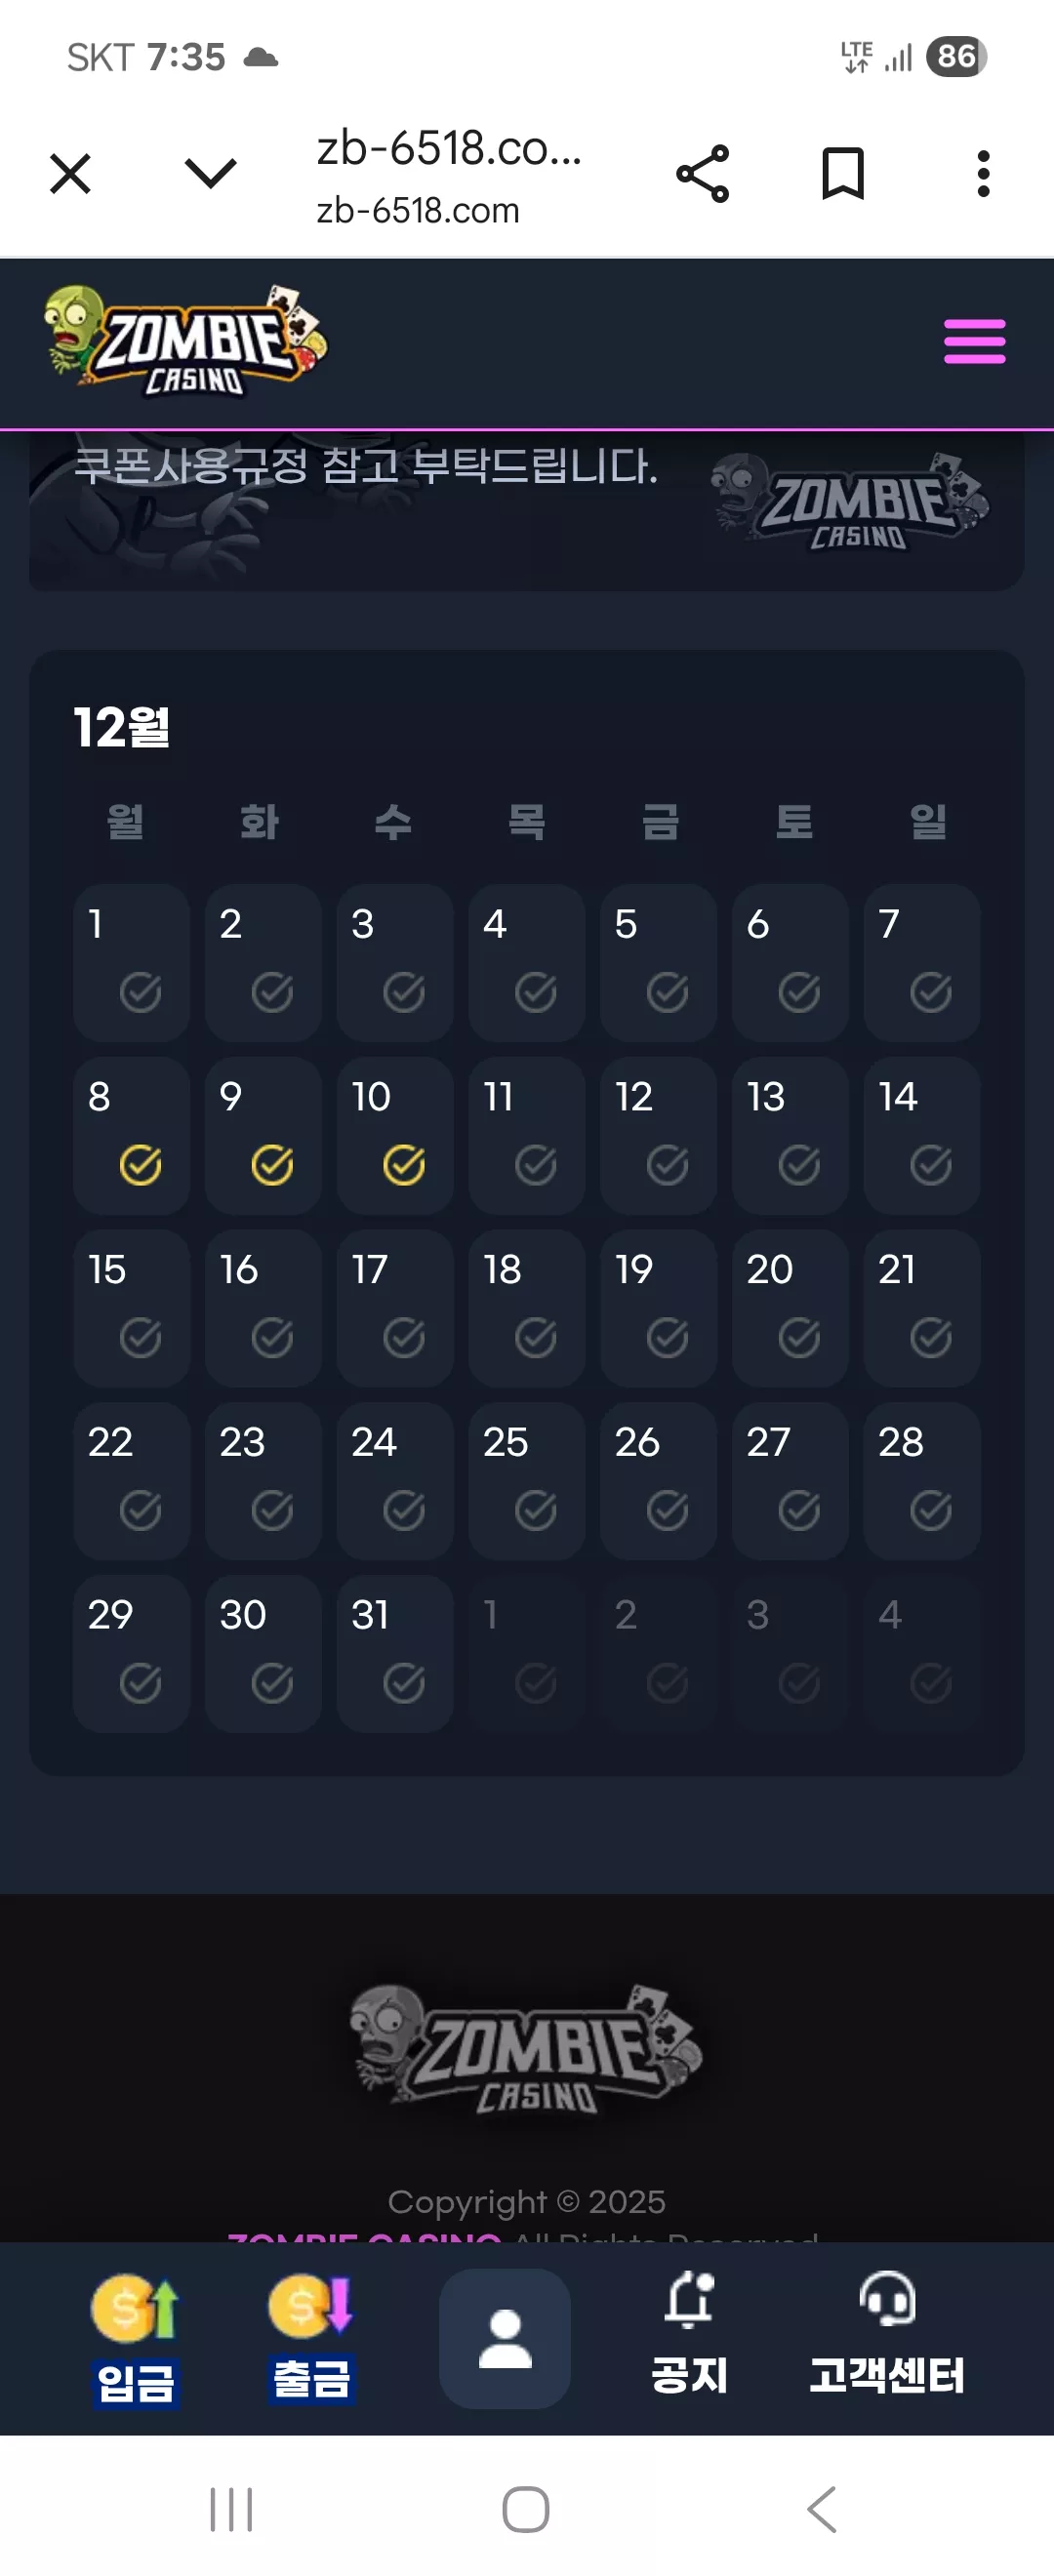Toggle the check mark on day 8
Viewport: 1054px width, 2576px height.
(x=140, y=1165)
